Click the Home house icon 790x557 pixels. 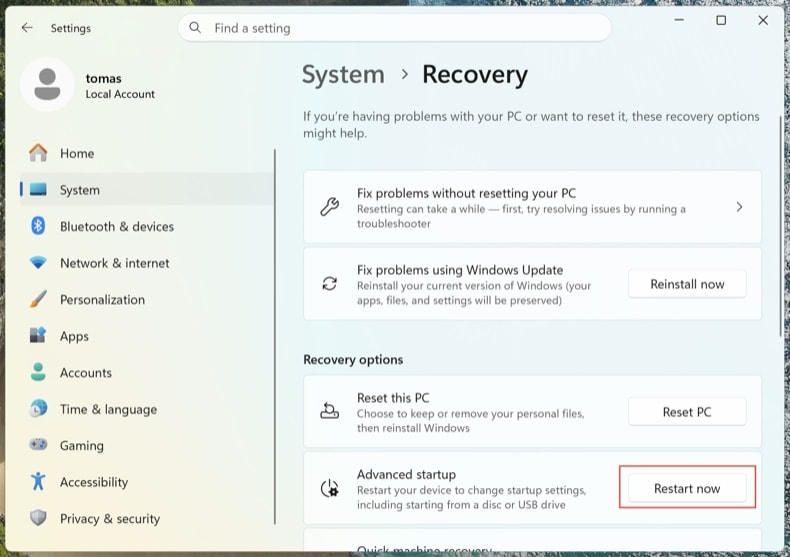tap(38, 153)
